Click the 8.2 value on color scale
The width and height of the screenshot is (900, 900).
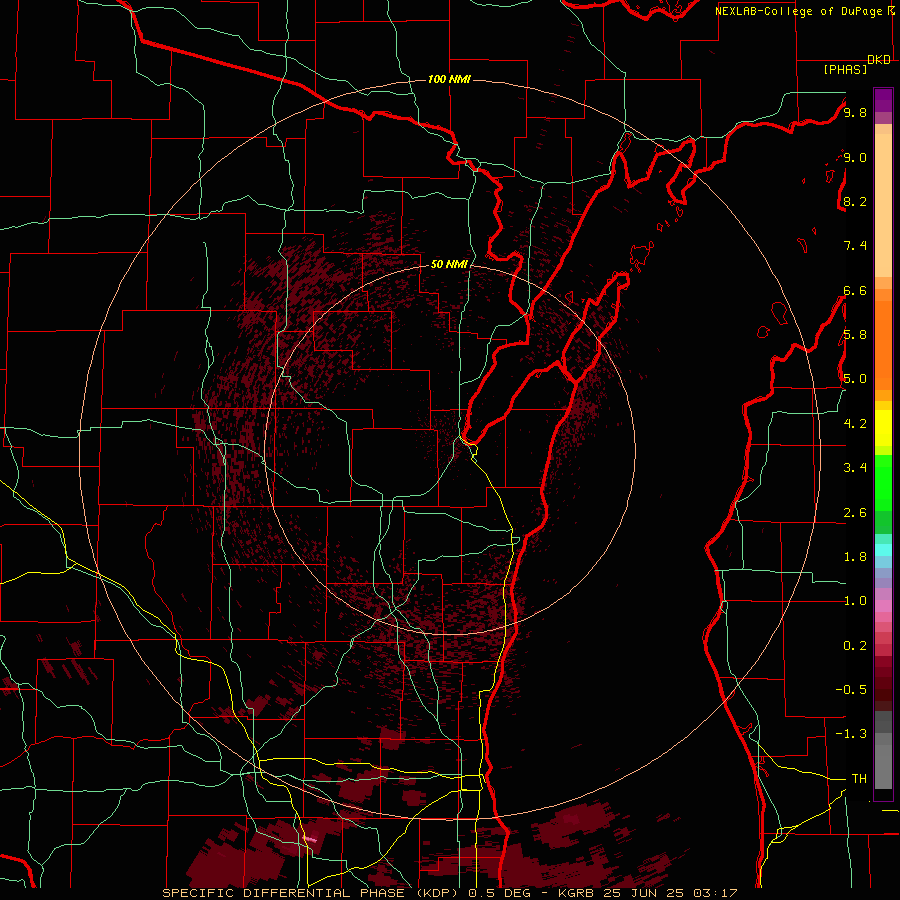[855, 201]
